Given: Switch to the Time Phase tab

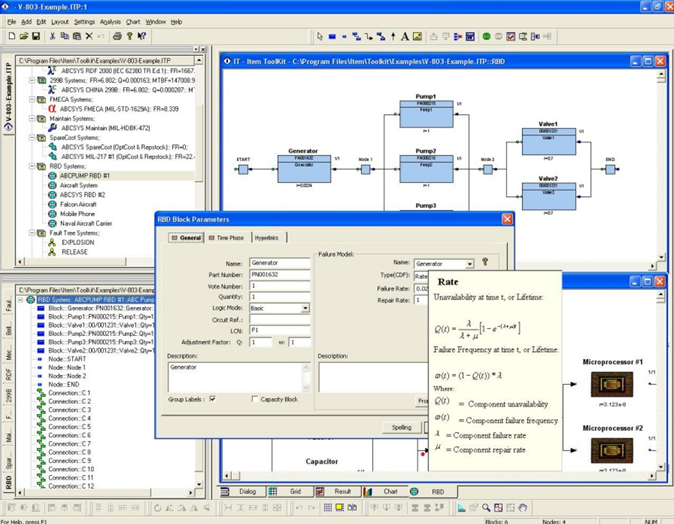Looking at the screenshot, I should [226, 238].
